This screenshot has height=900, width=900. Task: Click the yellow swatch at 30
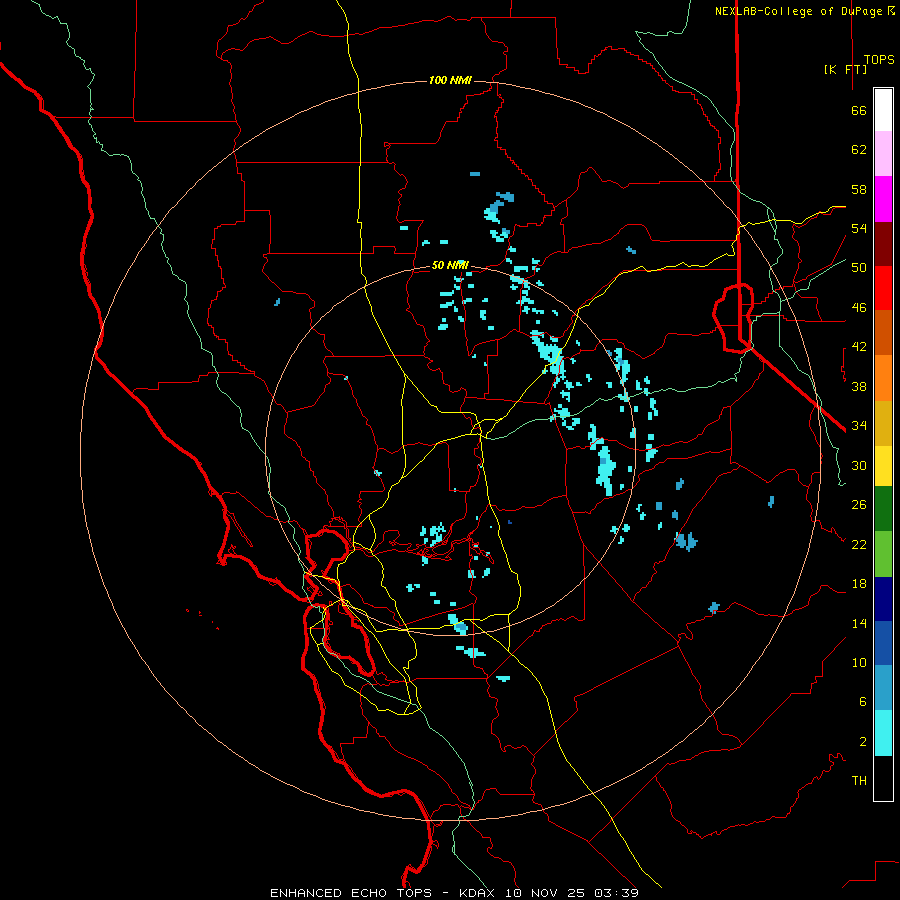883,466
